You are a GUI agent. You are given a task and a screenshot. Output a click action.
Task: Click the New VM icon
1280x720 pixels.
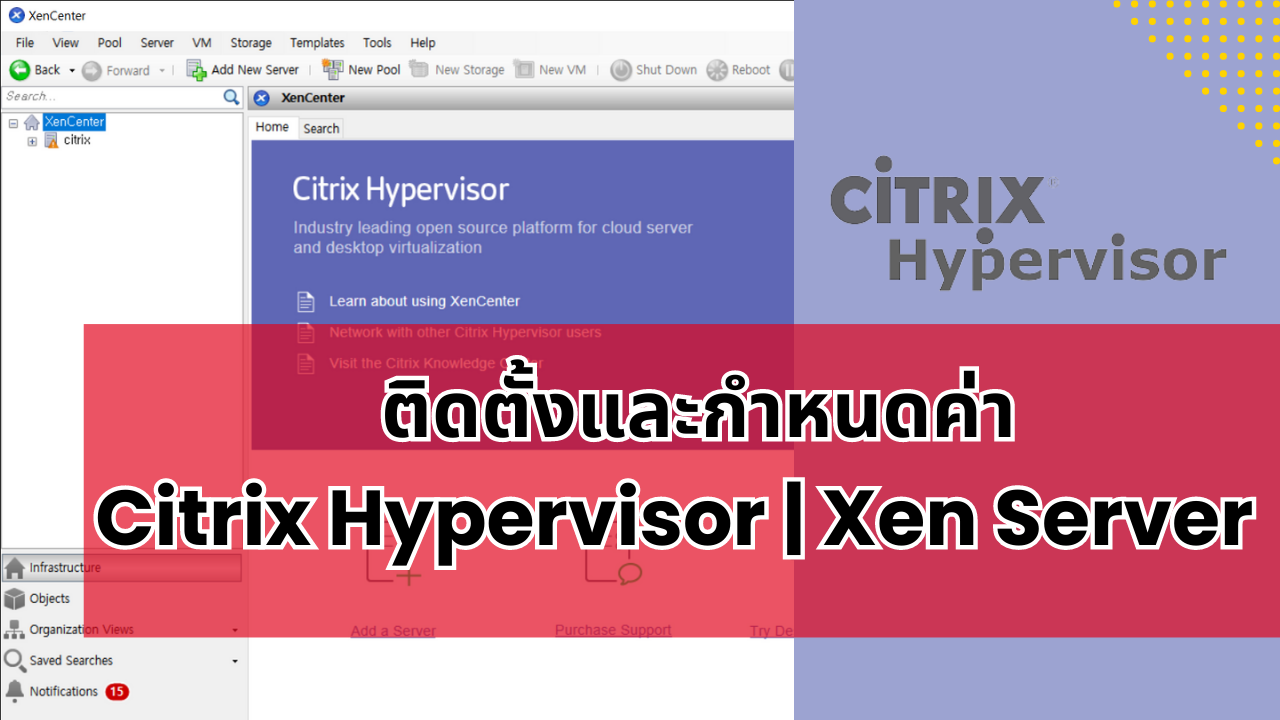[x=524, y=69]
